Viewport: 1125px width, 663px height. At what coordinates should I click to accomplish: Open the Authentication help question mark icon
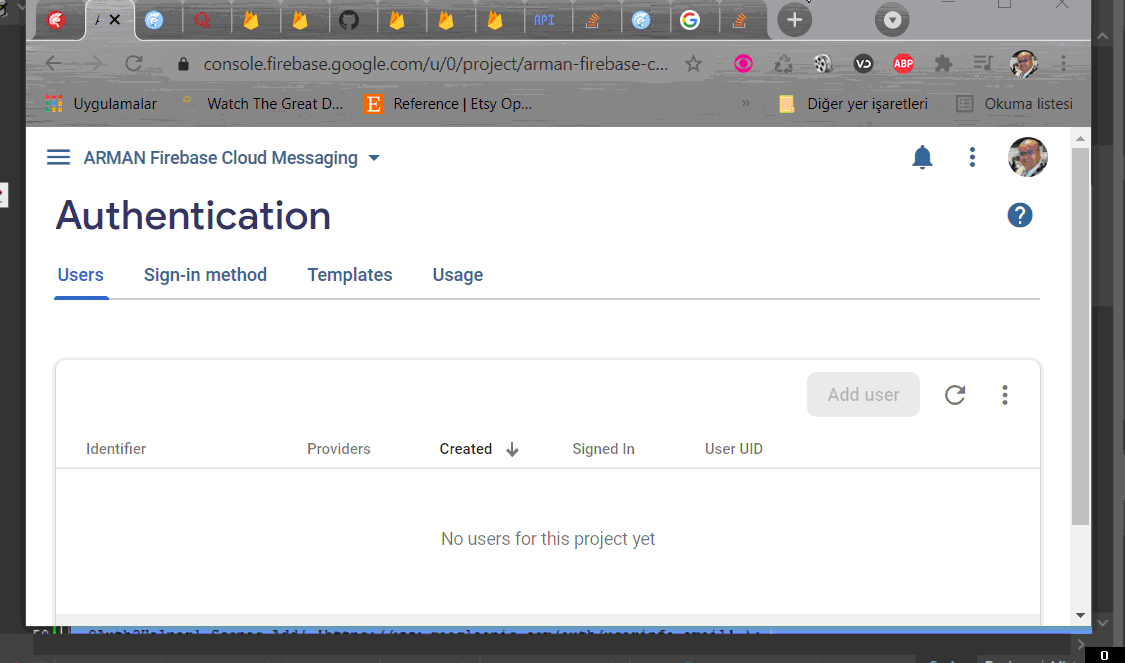1020,215
